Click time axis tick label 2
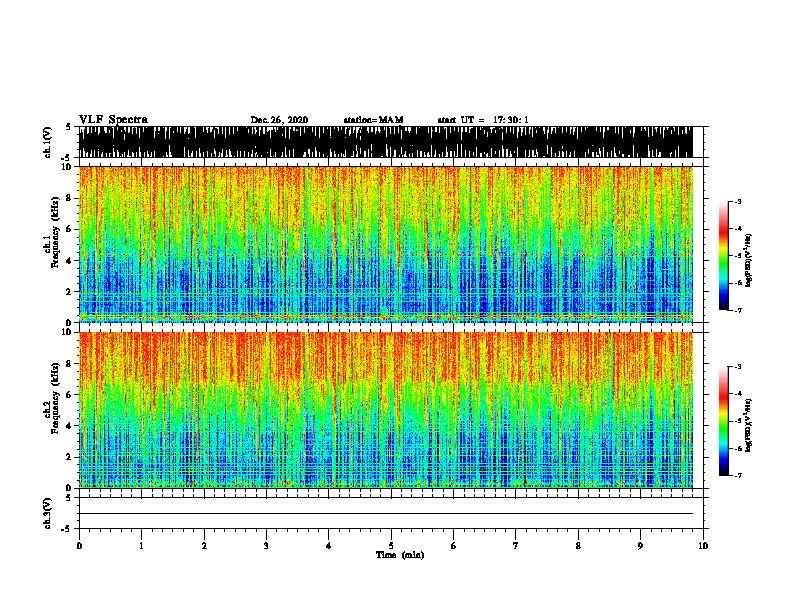Screen dimensions: 792x612 (x=204, y=546)
